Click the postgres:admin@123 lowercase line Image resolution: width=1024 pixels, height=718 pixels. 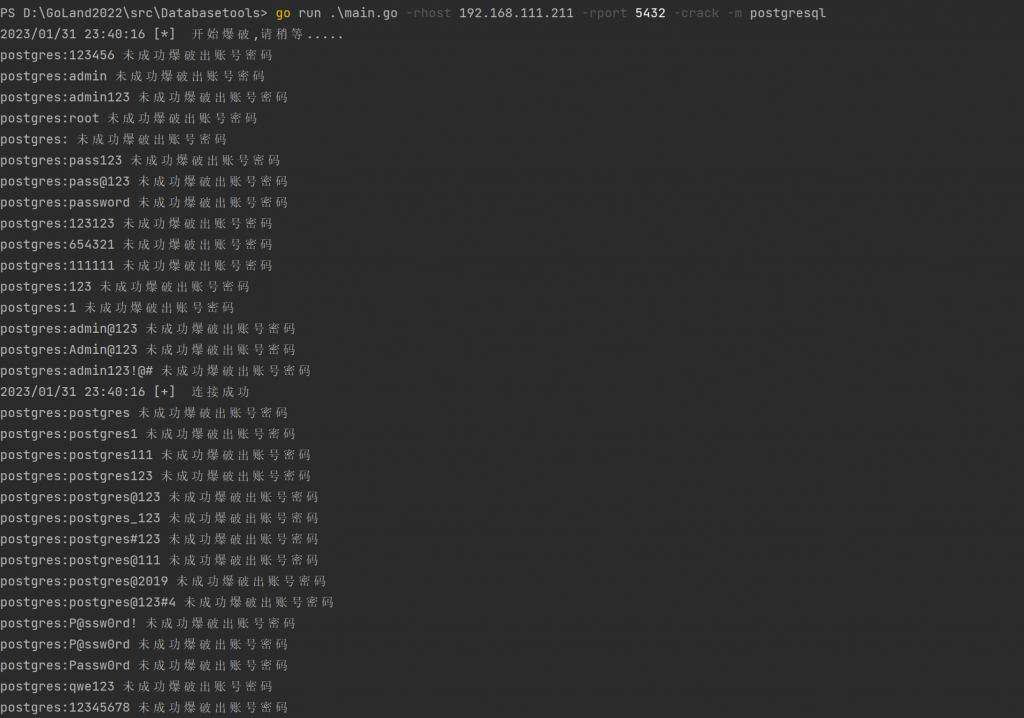[x=148, y=329]
